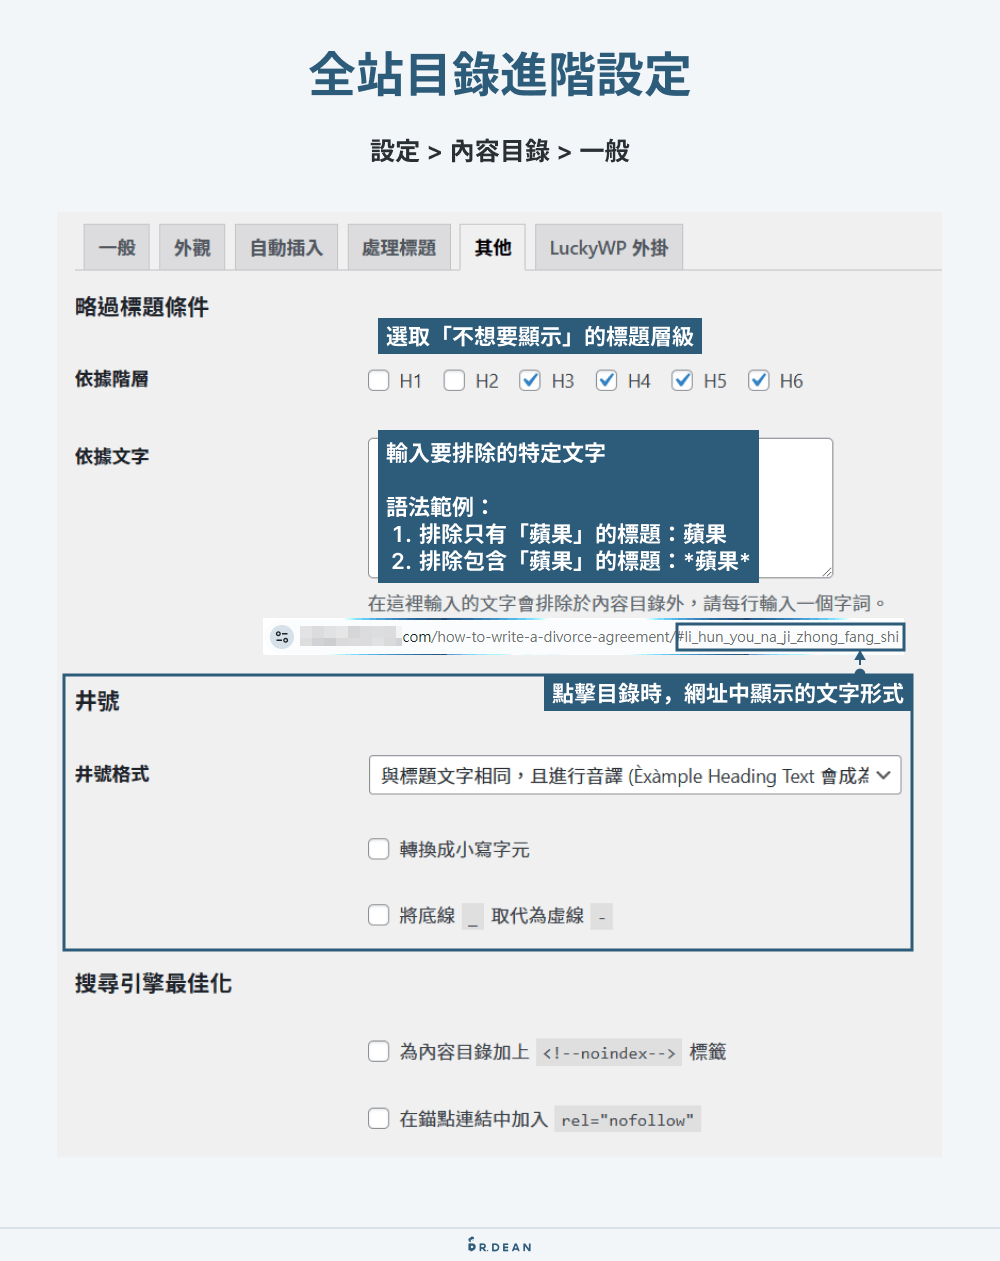1000x1261 pixels.
Task: Disable the H4 heading checkbox
Action: [606, 380]
